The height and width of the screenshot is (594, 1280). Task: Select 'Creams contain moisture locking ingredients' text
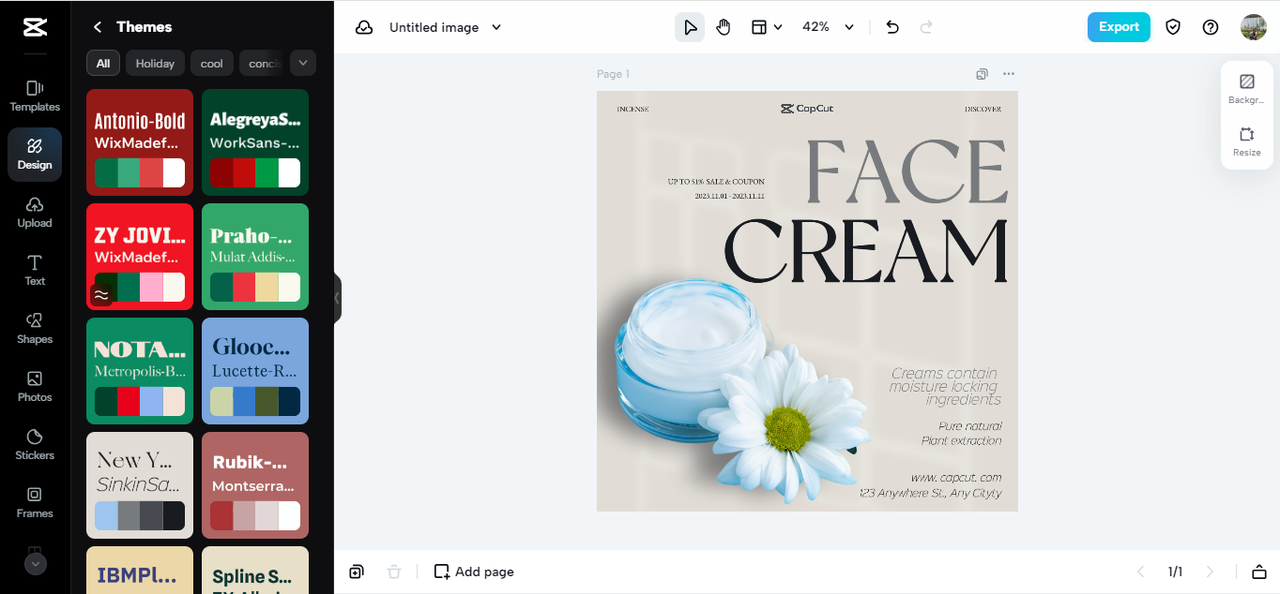(945, 386)
